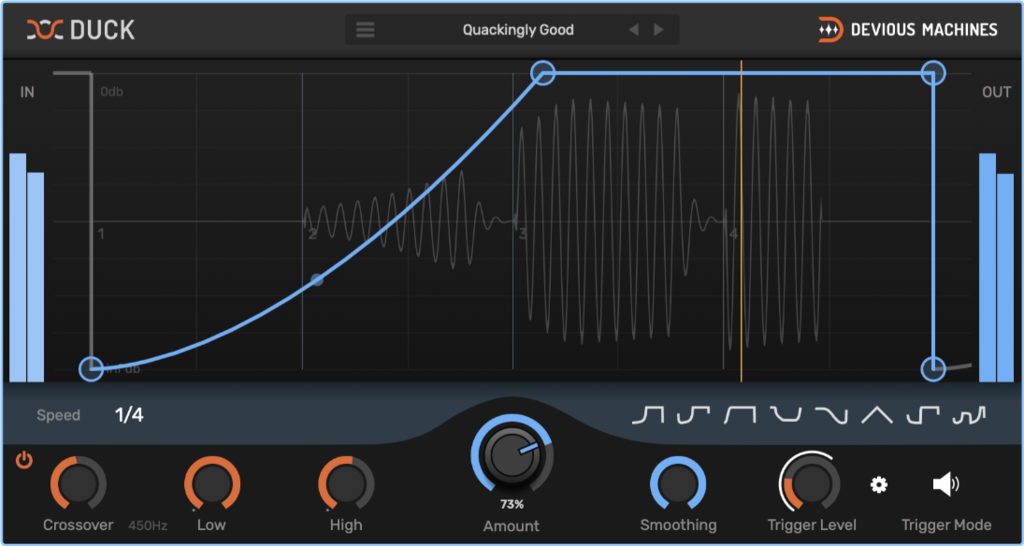1024x546 pixels.
Task: Select the sixth triangle shape preset
Action: (x=876, y=415)
